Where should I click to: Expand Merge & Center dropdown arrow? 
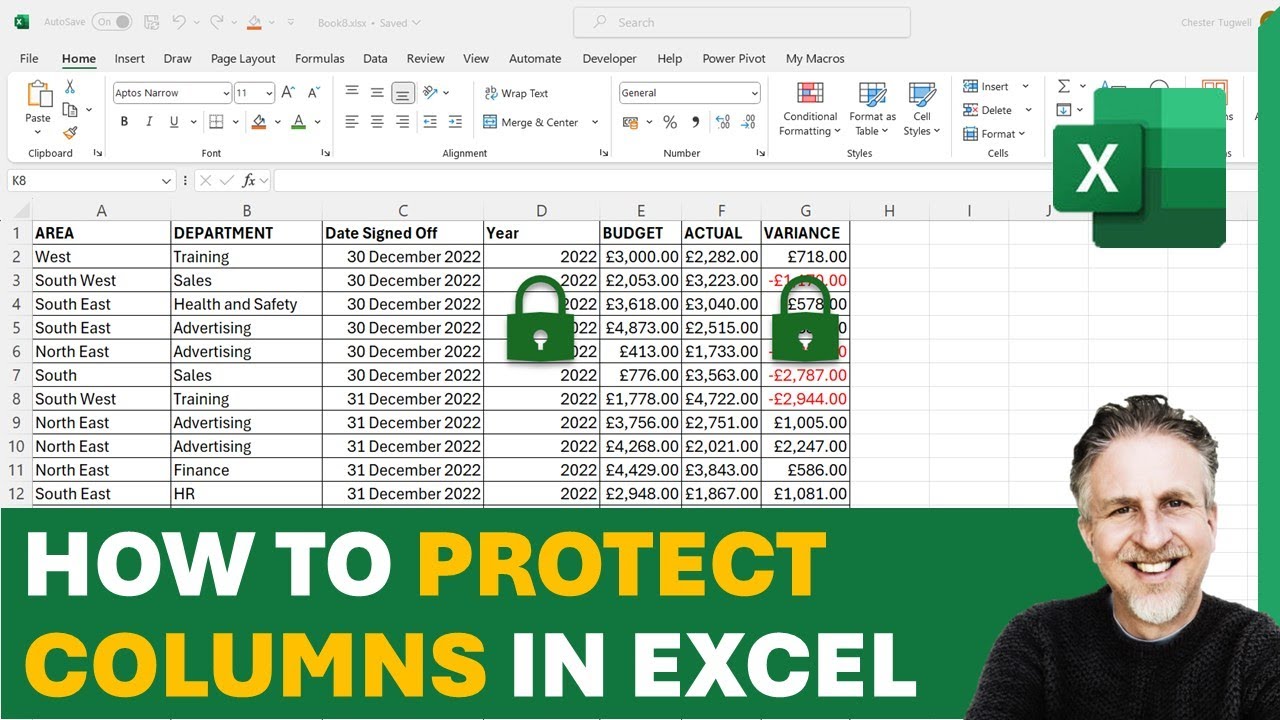click(x=595, y=122)
